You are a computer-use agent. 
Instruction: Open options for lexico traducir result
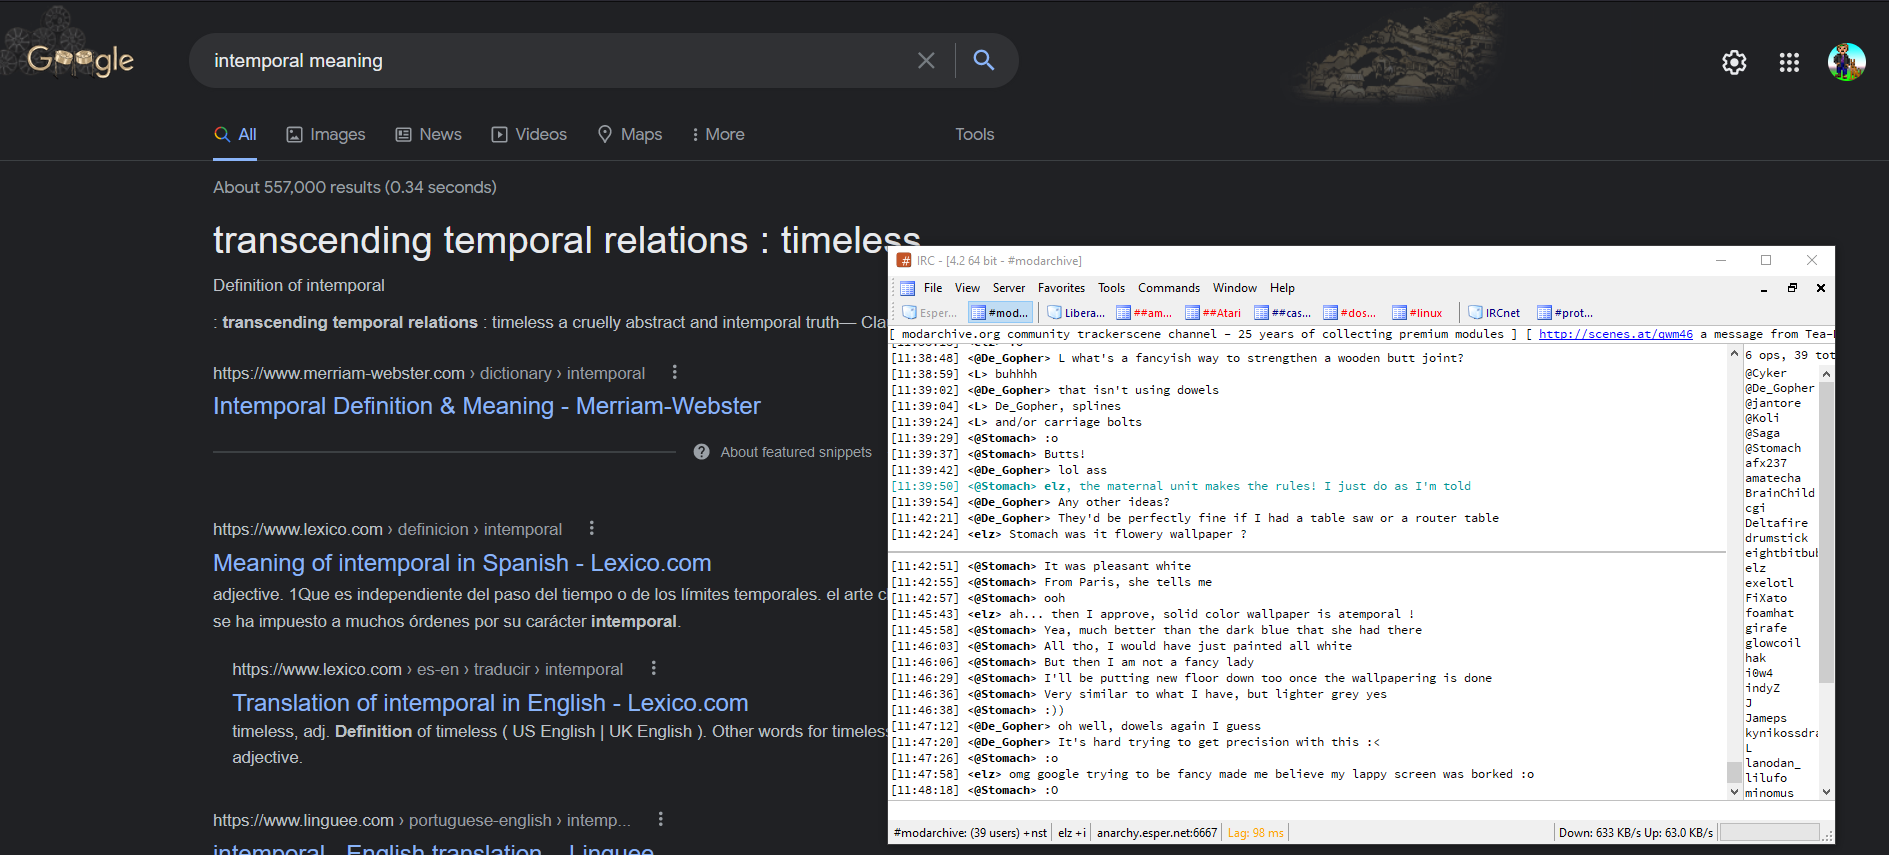[x=654, y=668]
